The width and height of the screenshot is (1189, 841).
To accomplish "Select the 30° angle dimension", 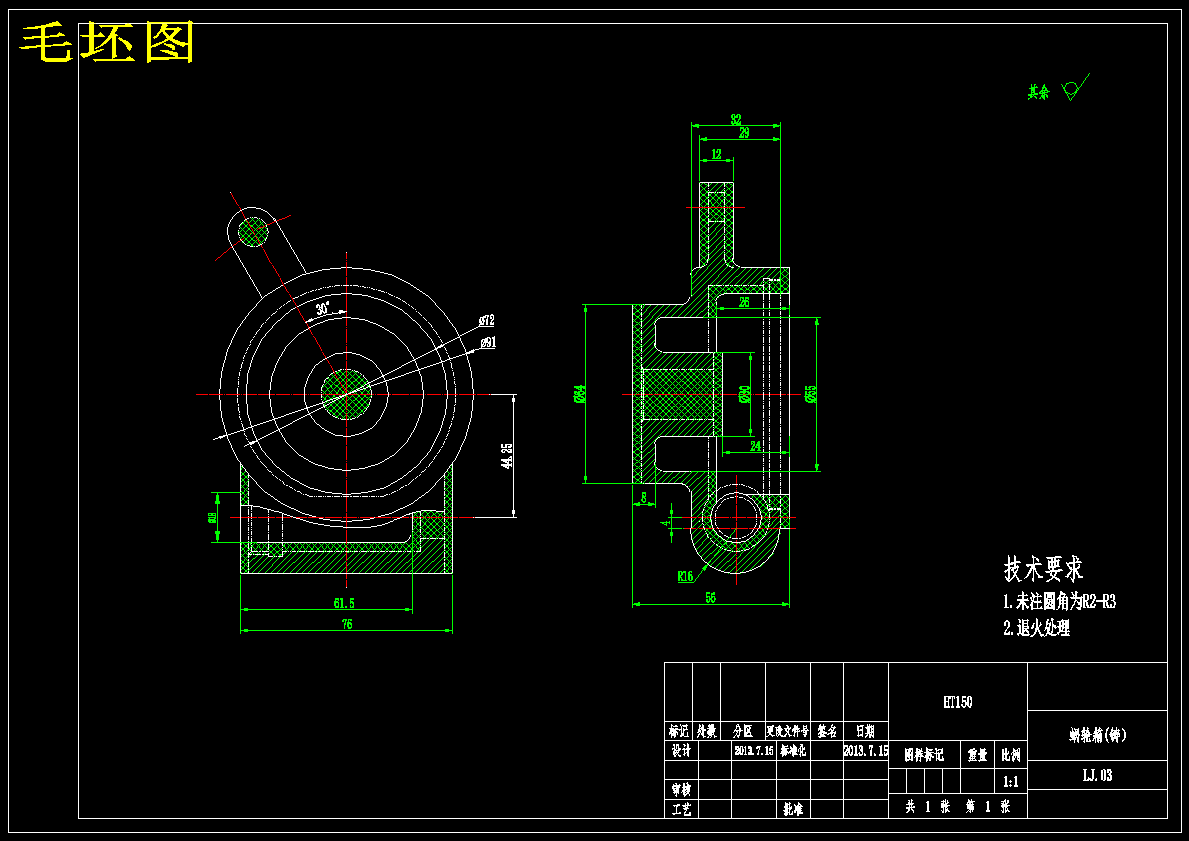I will point(323,309).
